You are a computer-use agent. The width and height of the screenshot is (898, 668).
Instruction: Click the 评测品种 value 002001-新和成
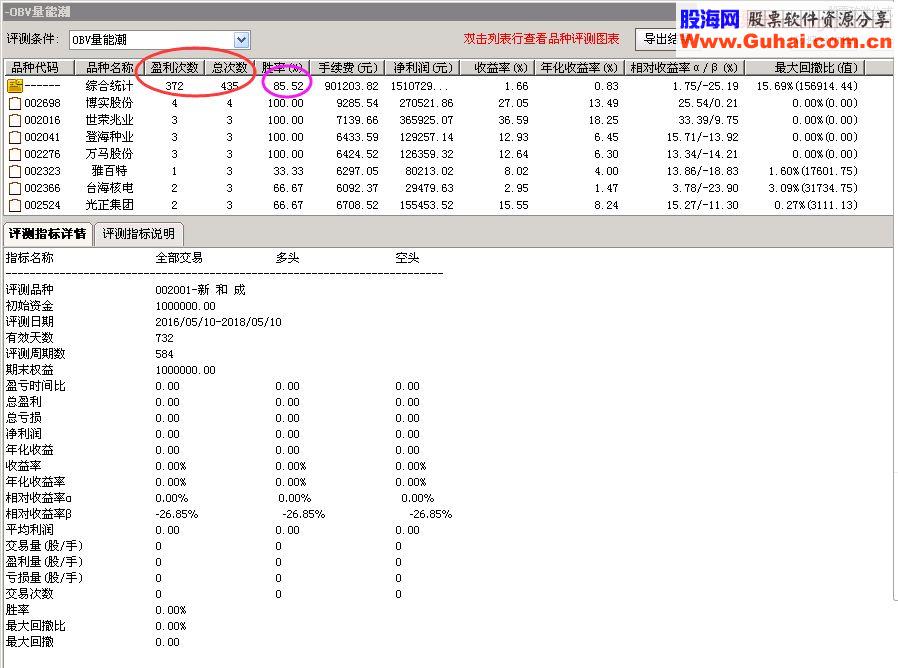pyautogui.click(x=200, y=290)
